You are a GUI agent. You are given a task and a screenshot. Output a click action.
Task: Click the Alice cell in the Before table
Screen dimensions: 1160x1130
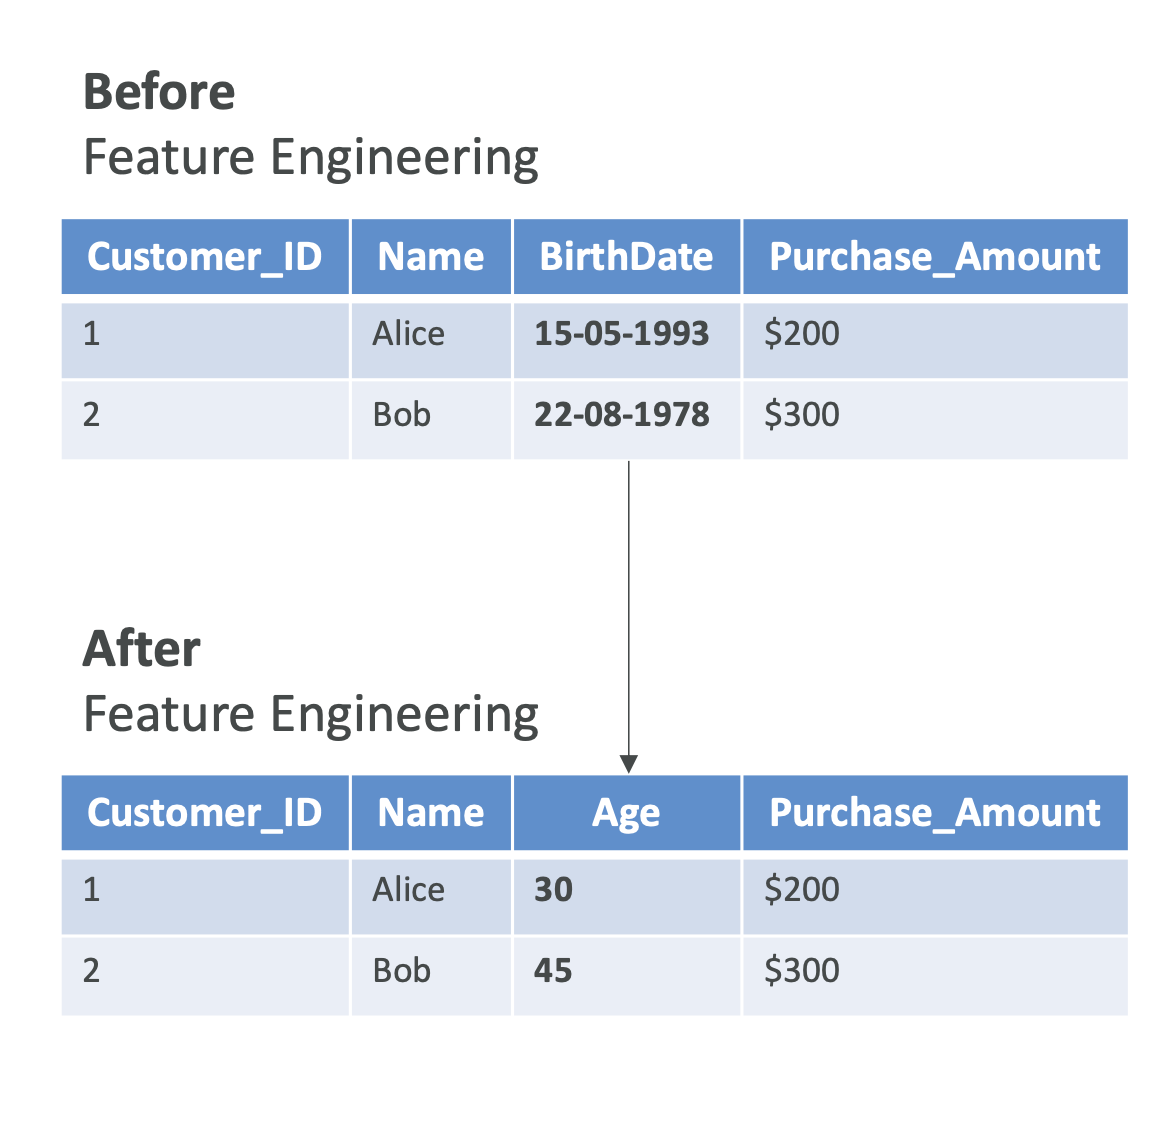click(408, 334)
